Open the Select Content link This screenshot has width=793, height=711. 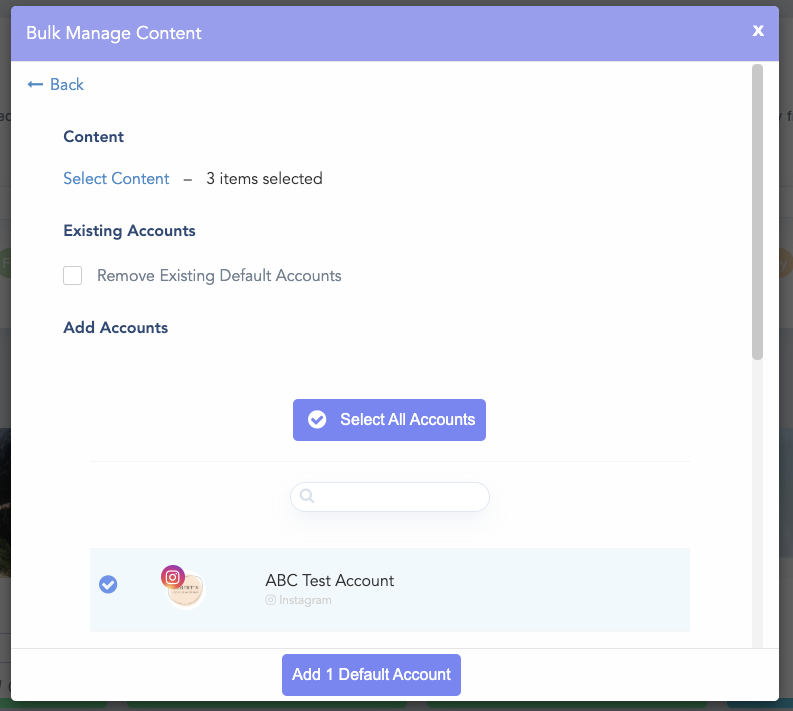click(x=116, y=179)
